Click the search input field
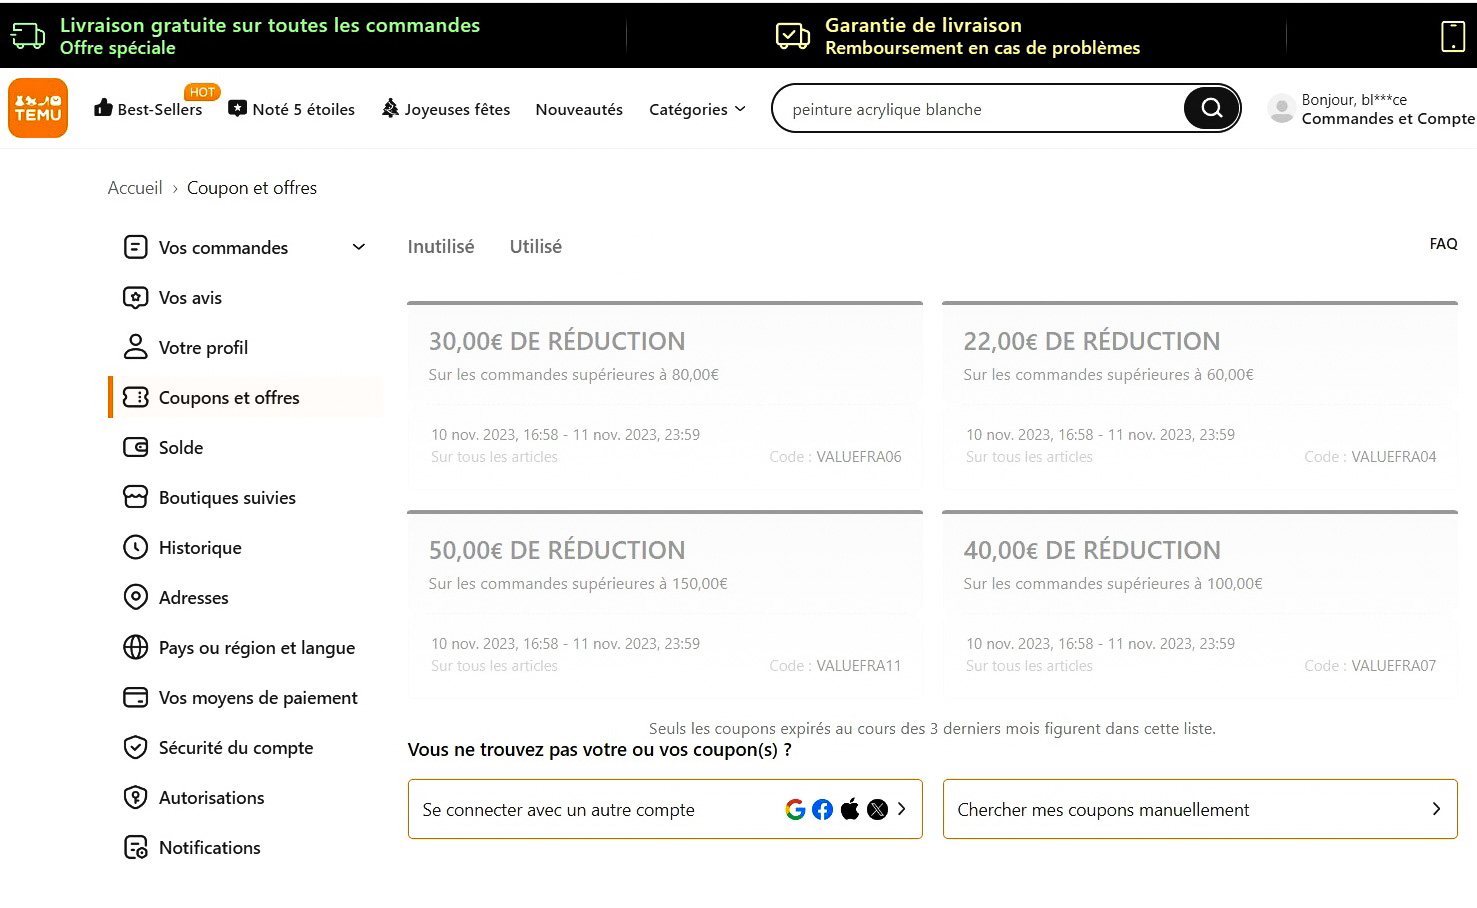The width and height of the screenshot is (1477, 908). (980, 108)
